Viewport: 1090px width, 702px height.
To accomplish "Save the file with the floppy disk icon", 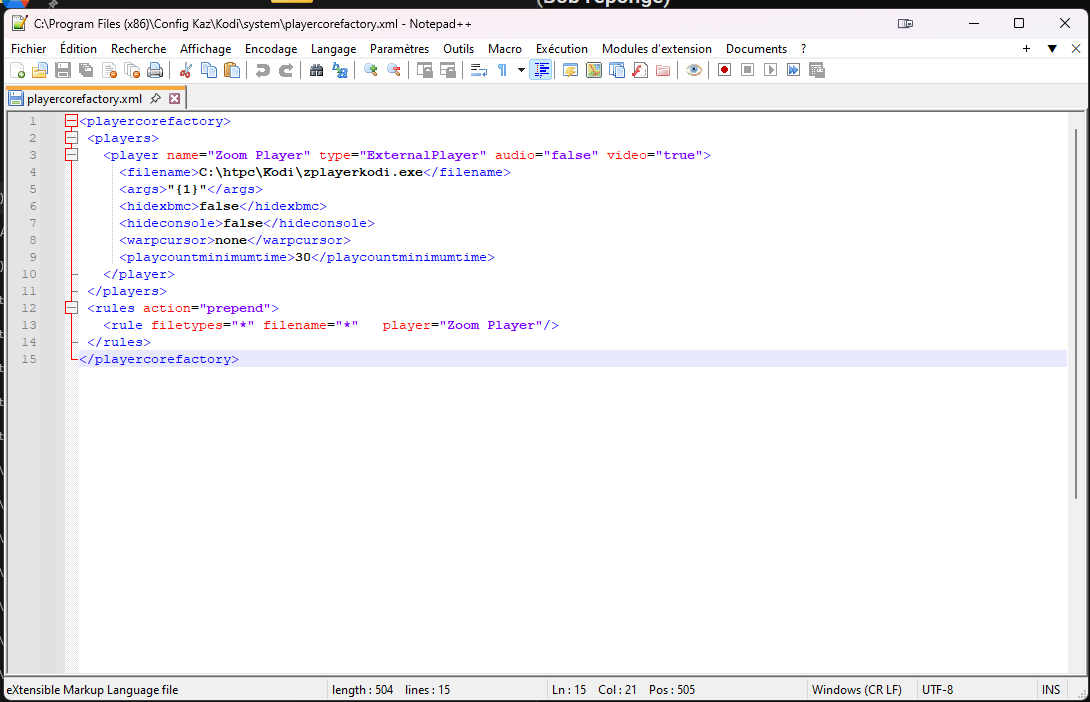I will coord(62,70).
